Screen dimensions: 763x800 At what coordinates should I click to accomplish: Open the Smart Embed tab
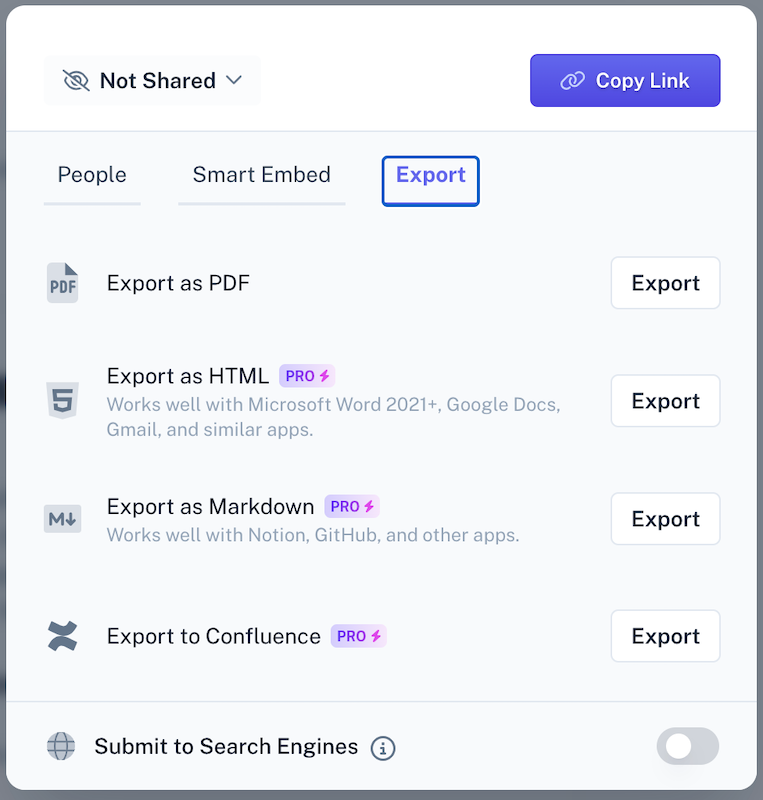click(261, 175)
